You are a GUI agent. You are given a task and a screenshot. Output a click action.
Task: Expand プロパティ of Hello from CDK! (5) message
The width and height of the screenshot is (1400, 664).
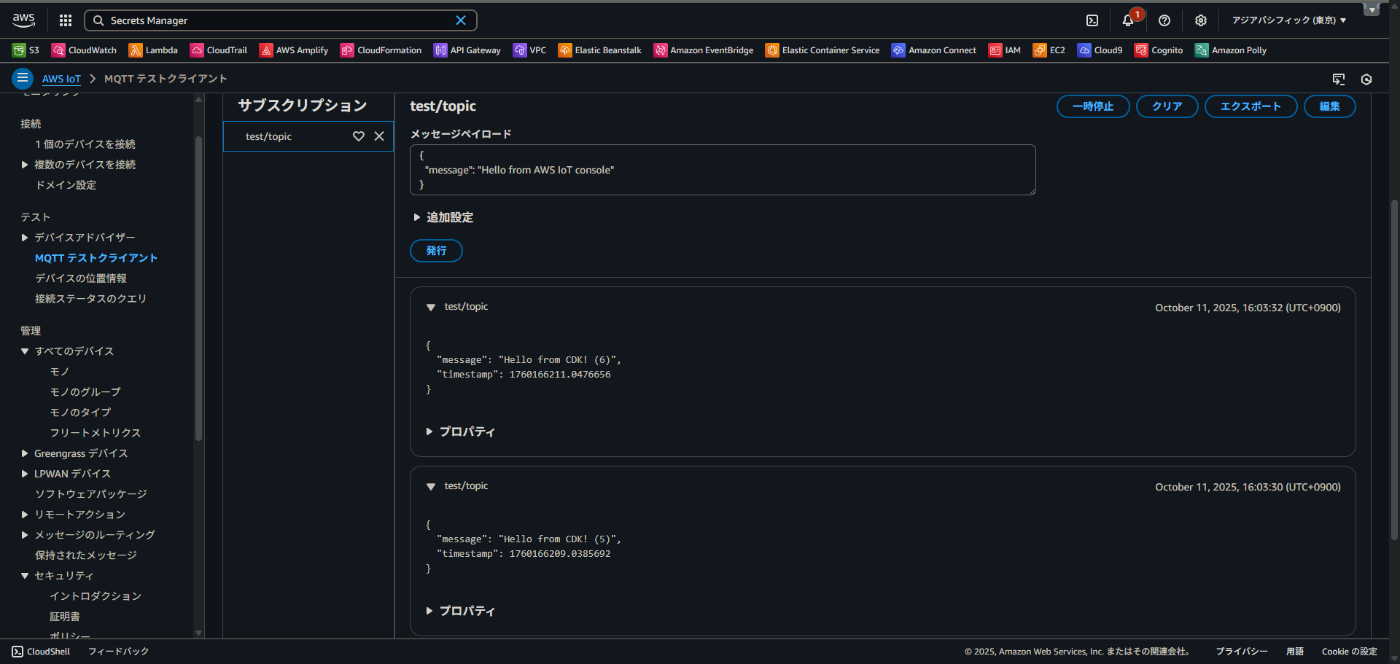pyautogui.click(x=460, y=611)
